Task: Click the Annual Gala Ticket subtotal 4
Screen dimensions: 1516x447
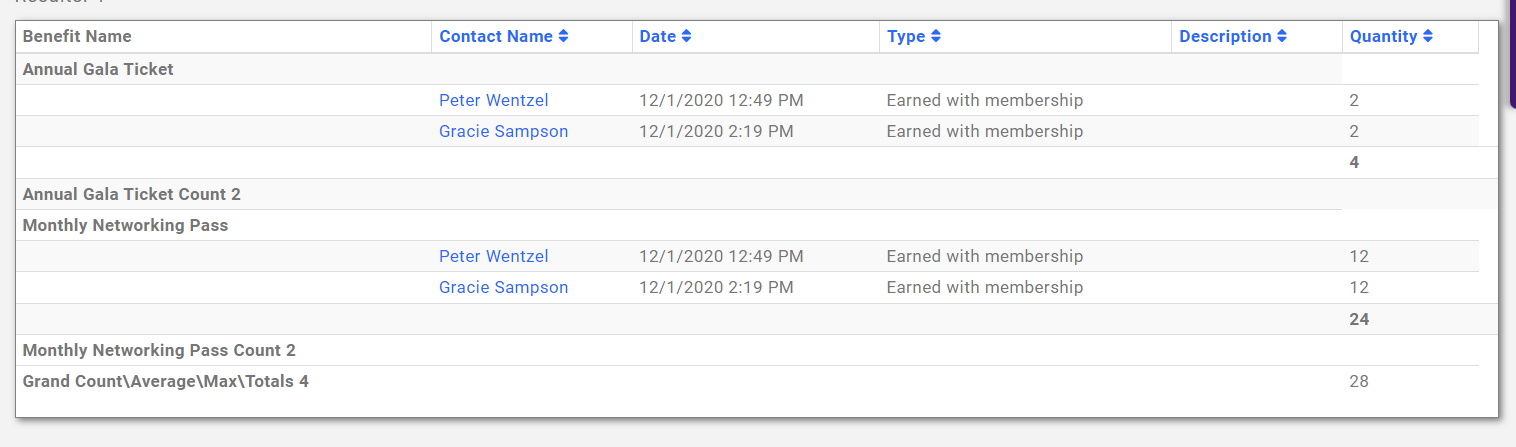Action: pyautogui.click(x=1354, y=162)
